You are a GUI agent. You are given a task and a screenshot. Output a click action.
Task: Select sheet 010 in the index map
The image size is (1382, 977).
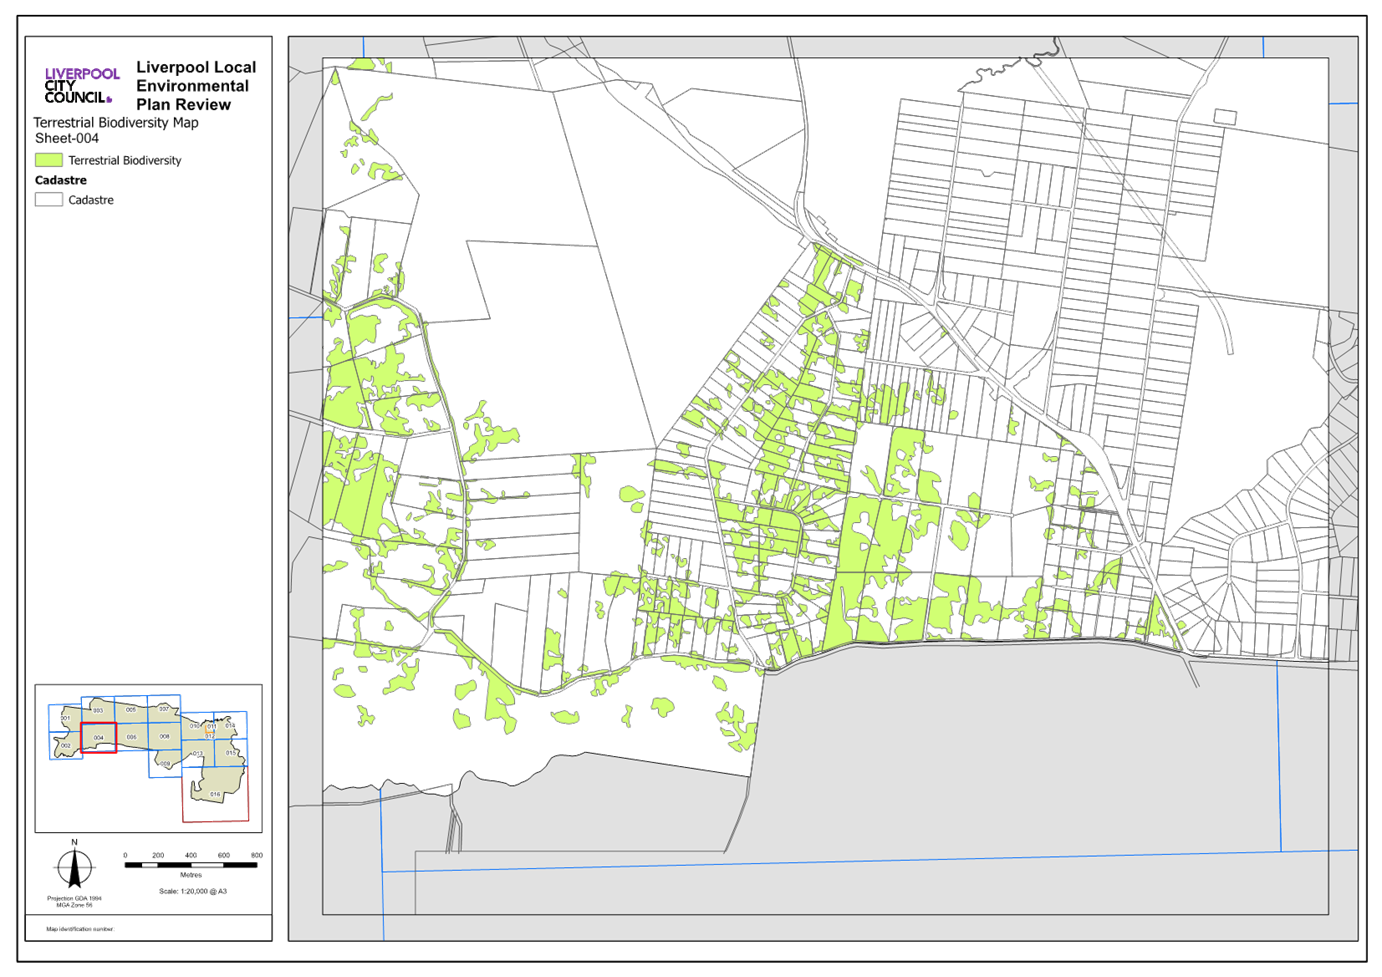coord(197,726)
